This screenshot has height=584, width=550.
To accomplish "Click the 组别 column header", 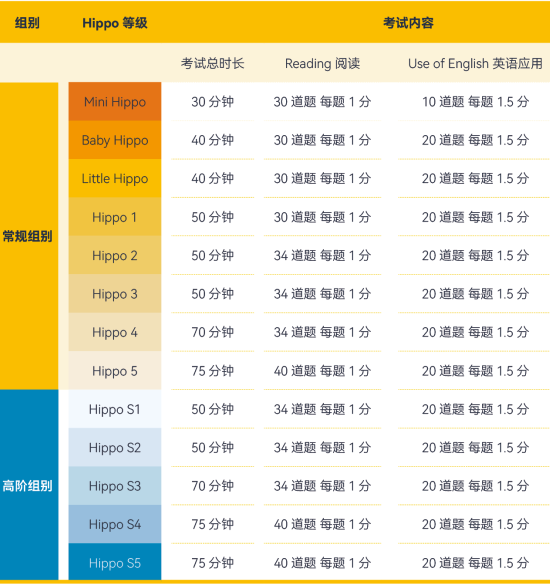I will [27, 23].
